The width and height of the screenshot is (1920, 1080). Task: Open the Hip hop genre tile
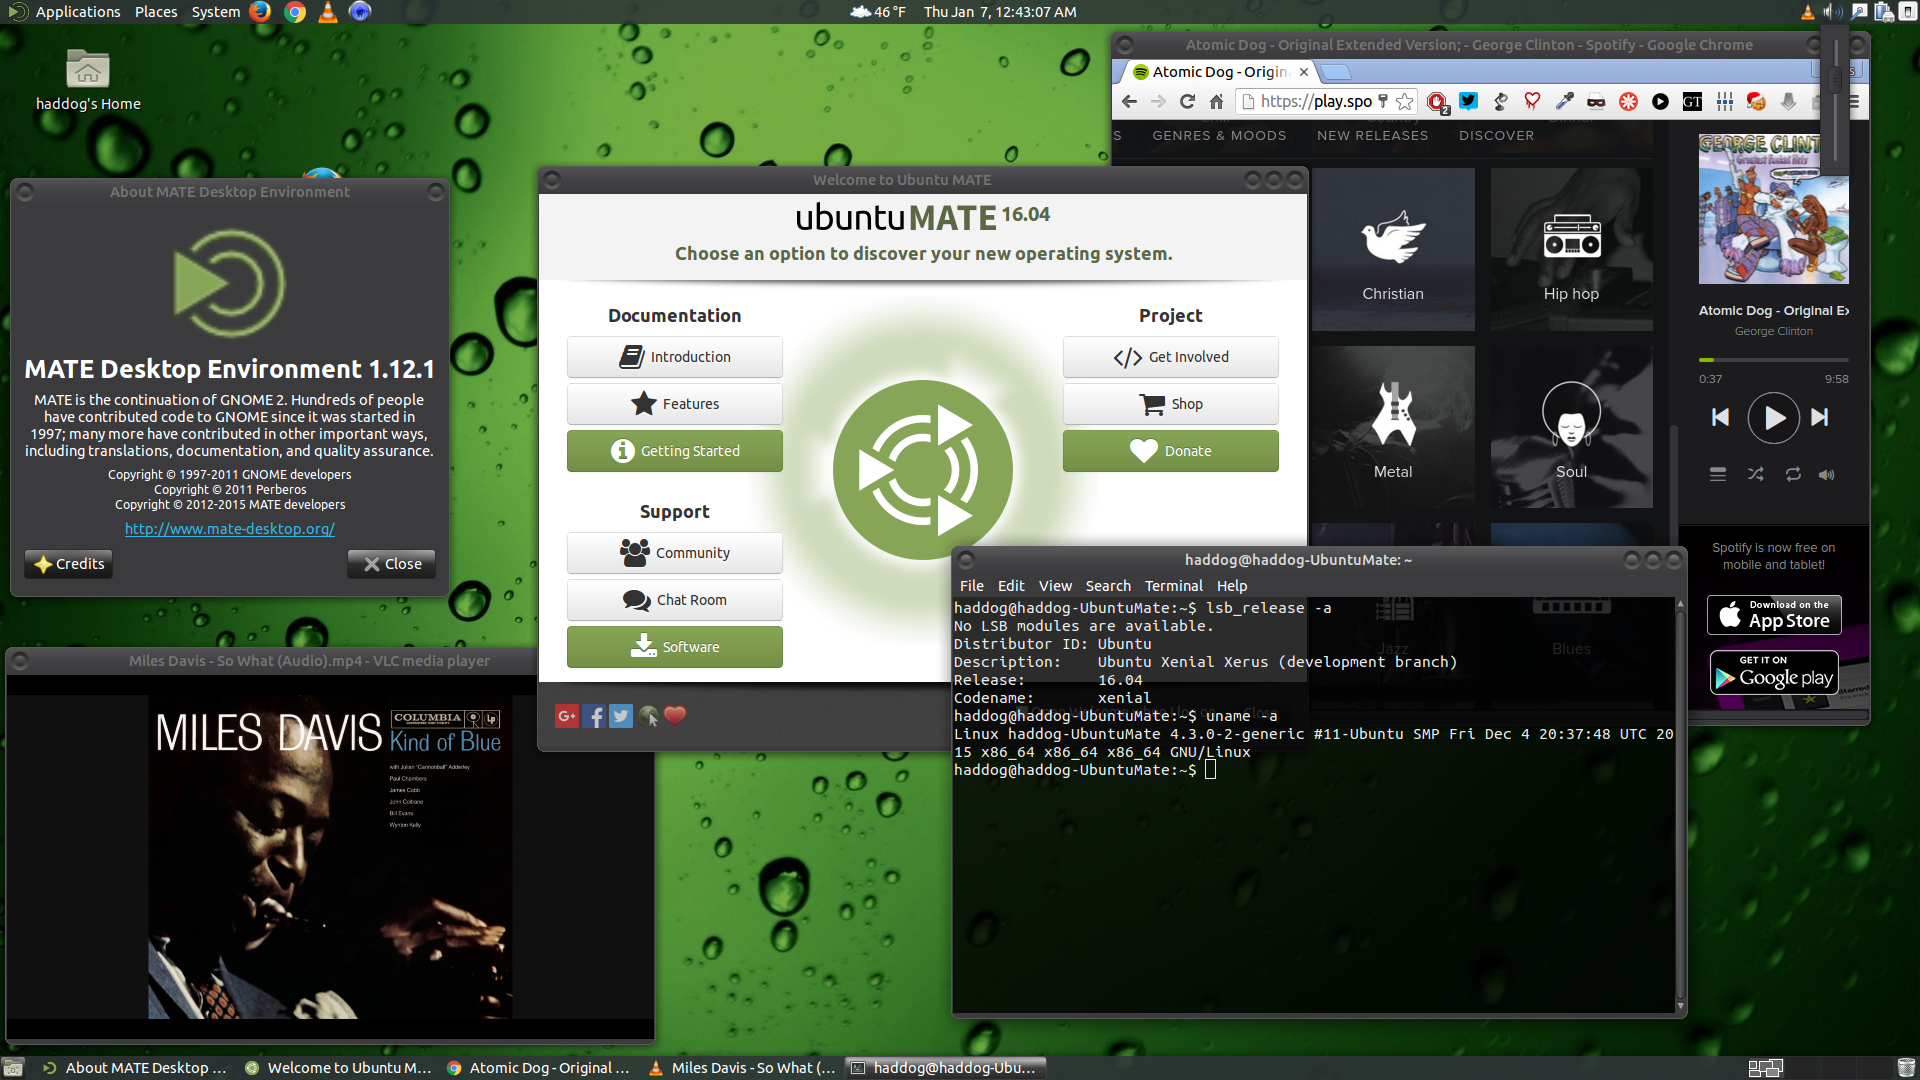pyautogui.click(x=1571, y=249)
